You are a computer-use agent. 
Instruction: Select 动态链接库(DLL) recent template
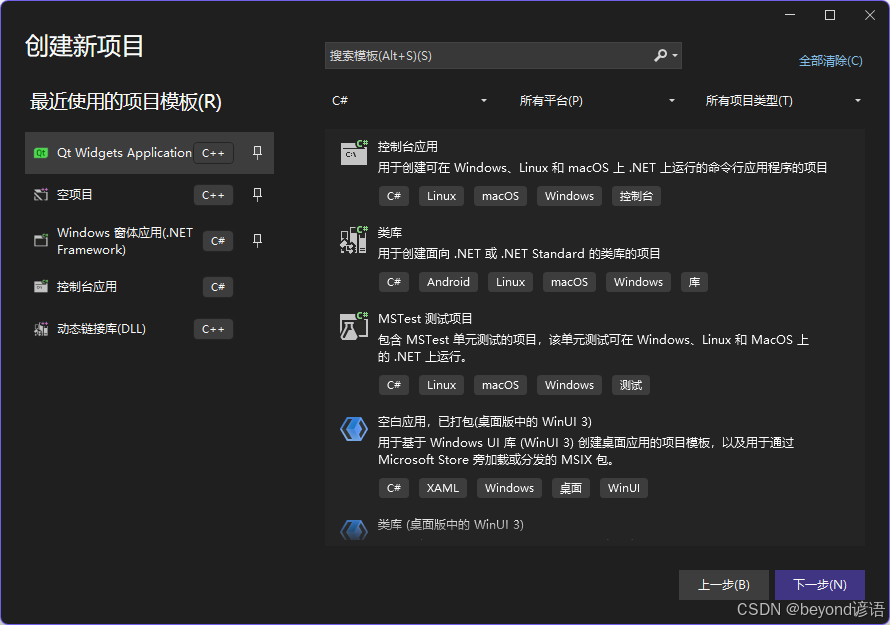[149, 329]
